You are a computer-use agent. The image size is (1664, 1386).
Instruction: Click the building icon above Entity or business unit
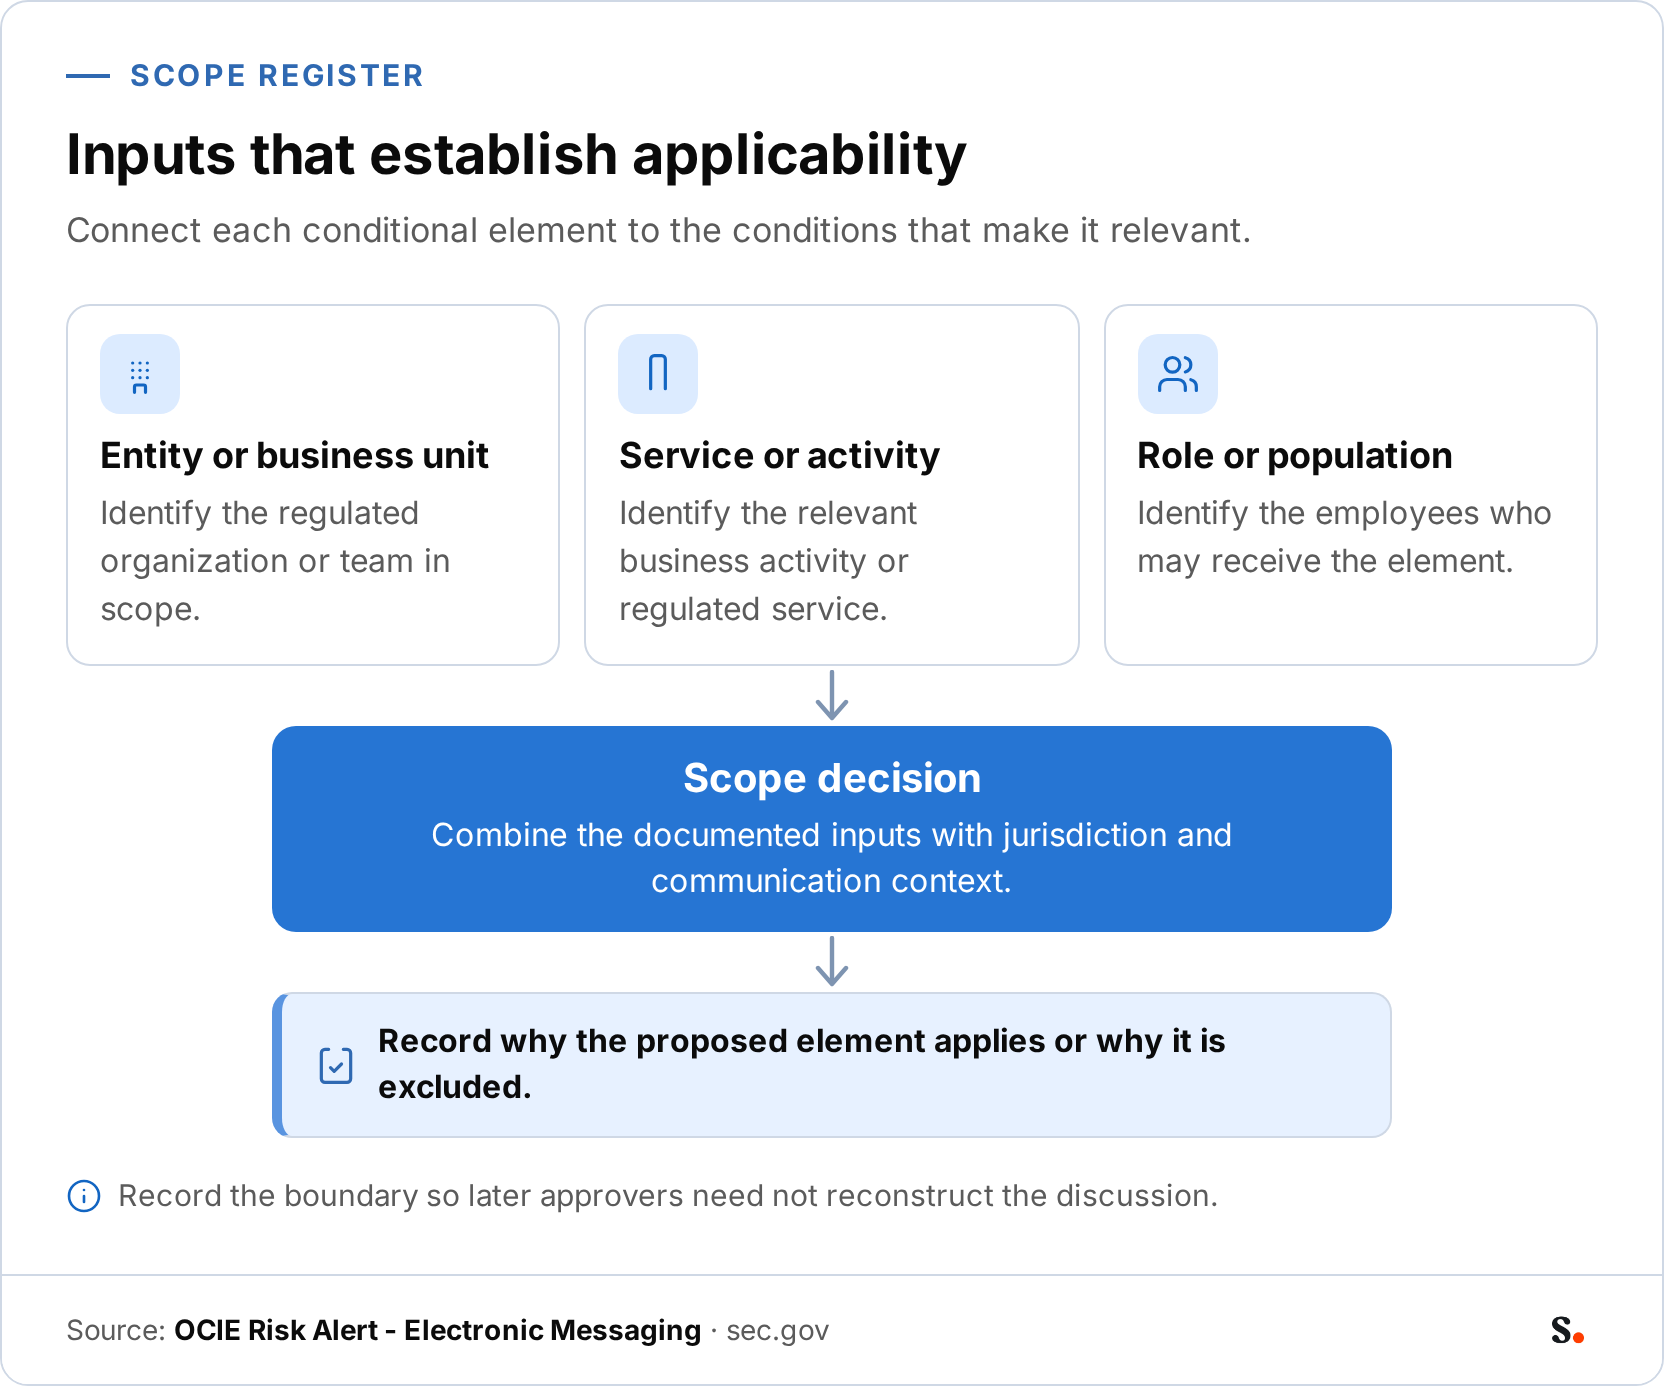140,374
